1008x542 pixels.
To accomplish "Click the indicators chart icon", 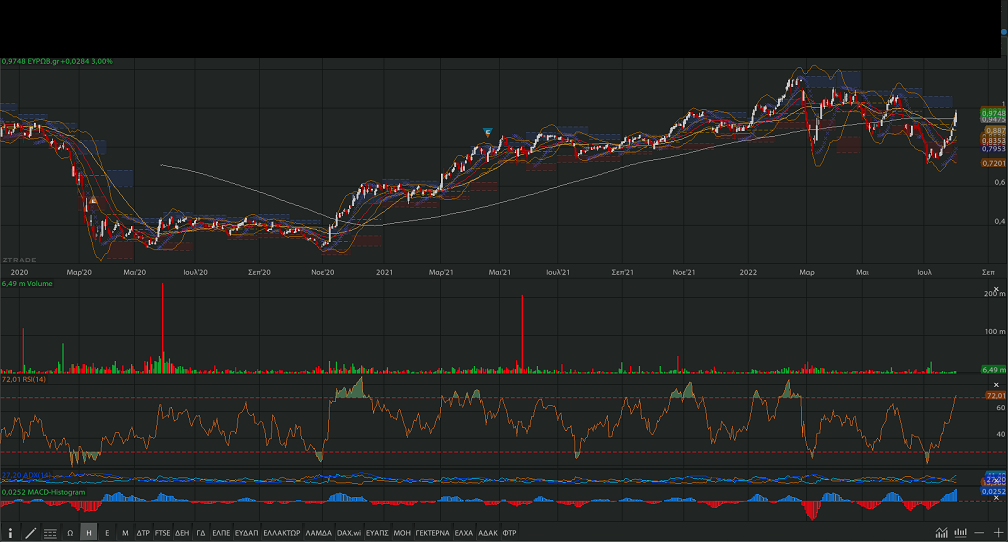I will 941,533.
